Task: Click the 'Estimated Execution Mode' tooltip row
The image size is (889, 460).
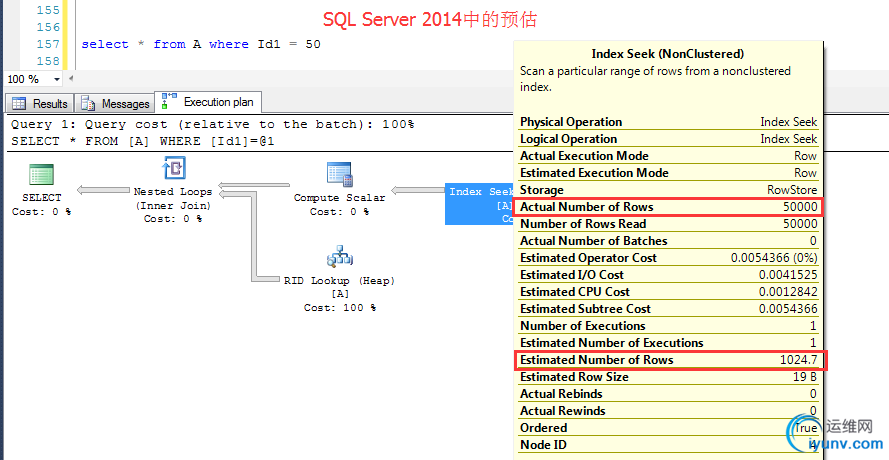Action: (x=669, y=173)
